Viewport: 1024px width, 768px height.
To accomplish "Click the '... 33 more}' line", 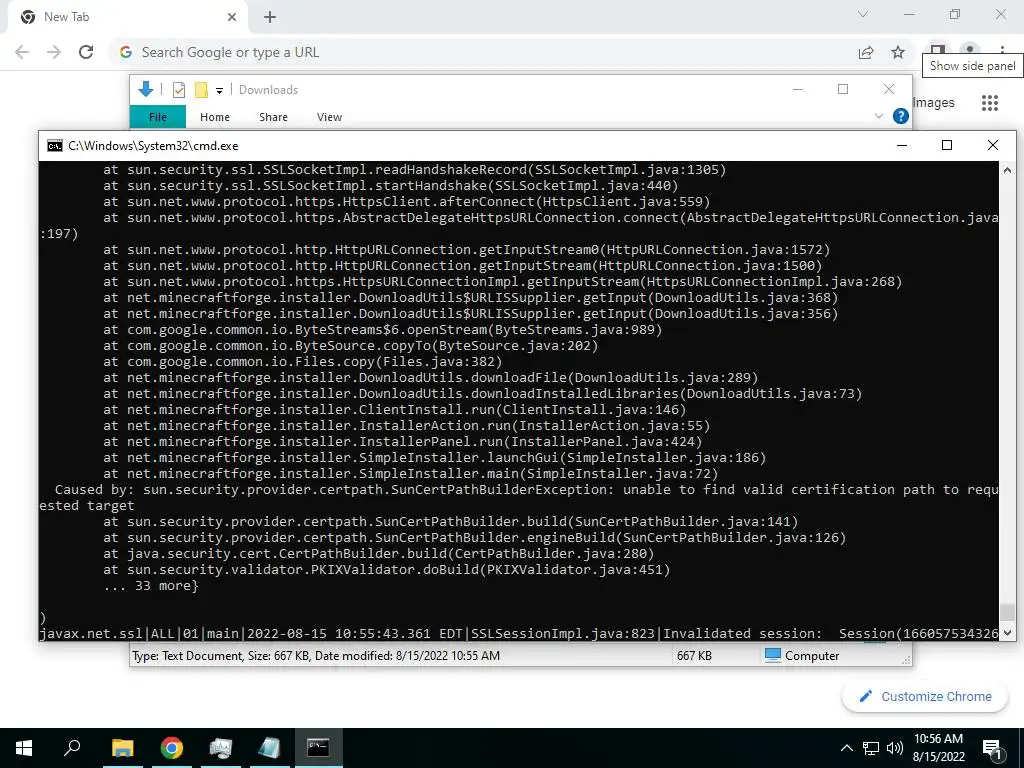I will point(151,586).
